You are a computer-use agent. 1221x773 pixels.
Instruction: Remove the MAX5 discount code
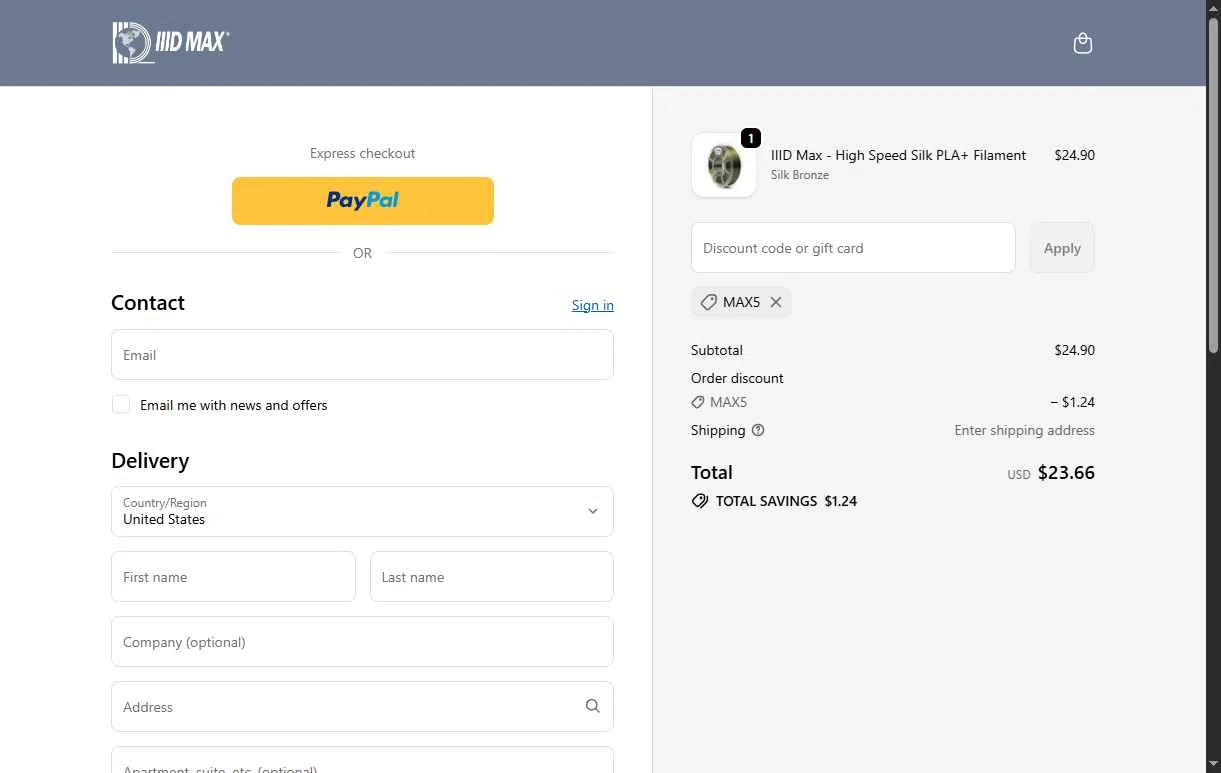coord(776,302)
